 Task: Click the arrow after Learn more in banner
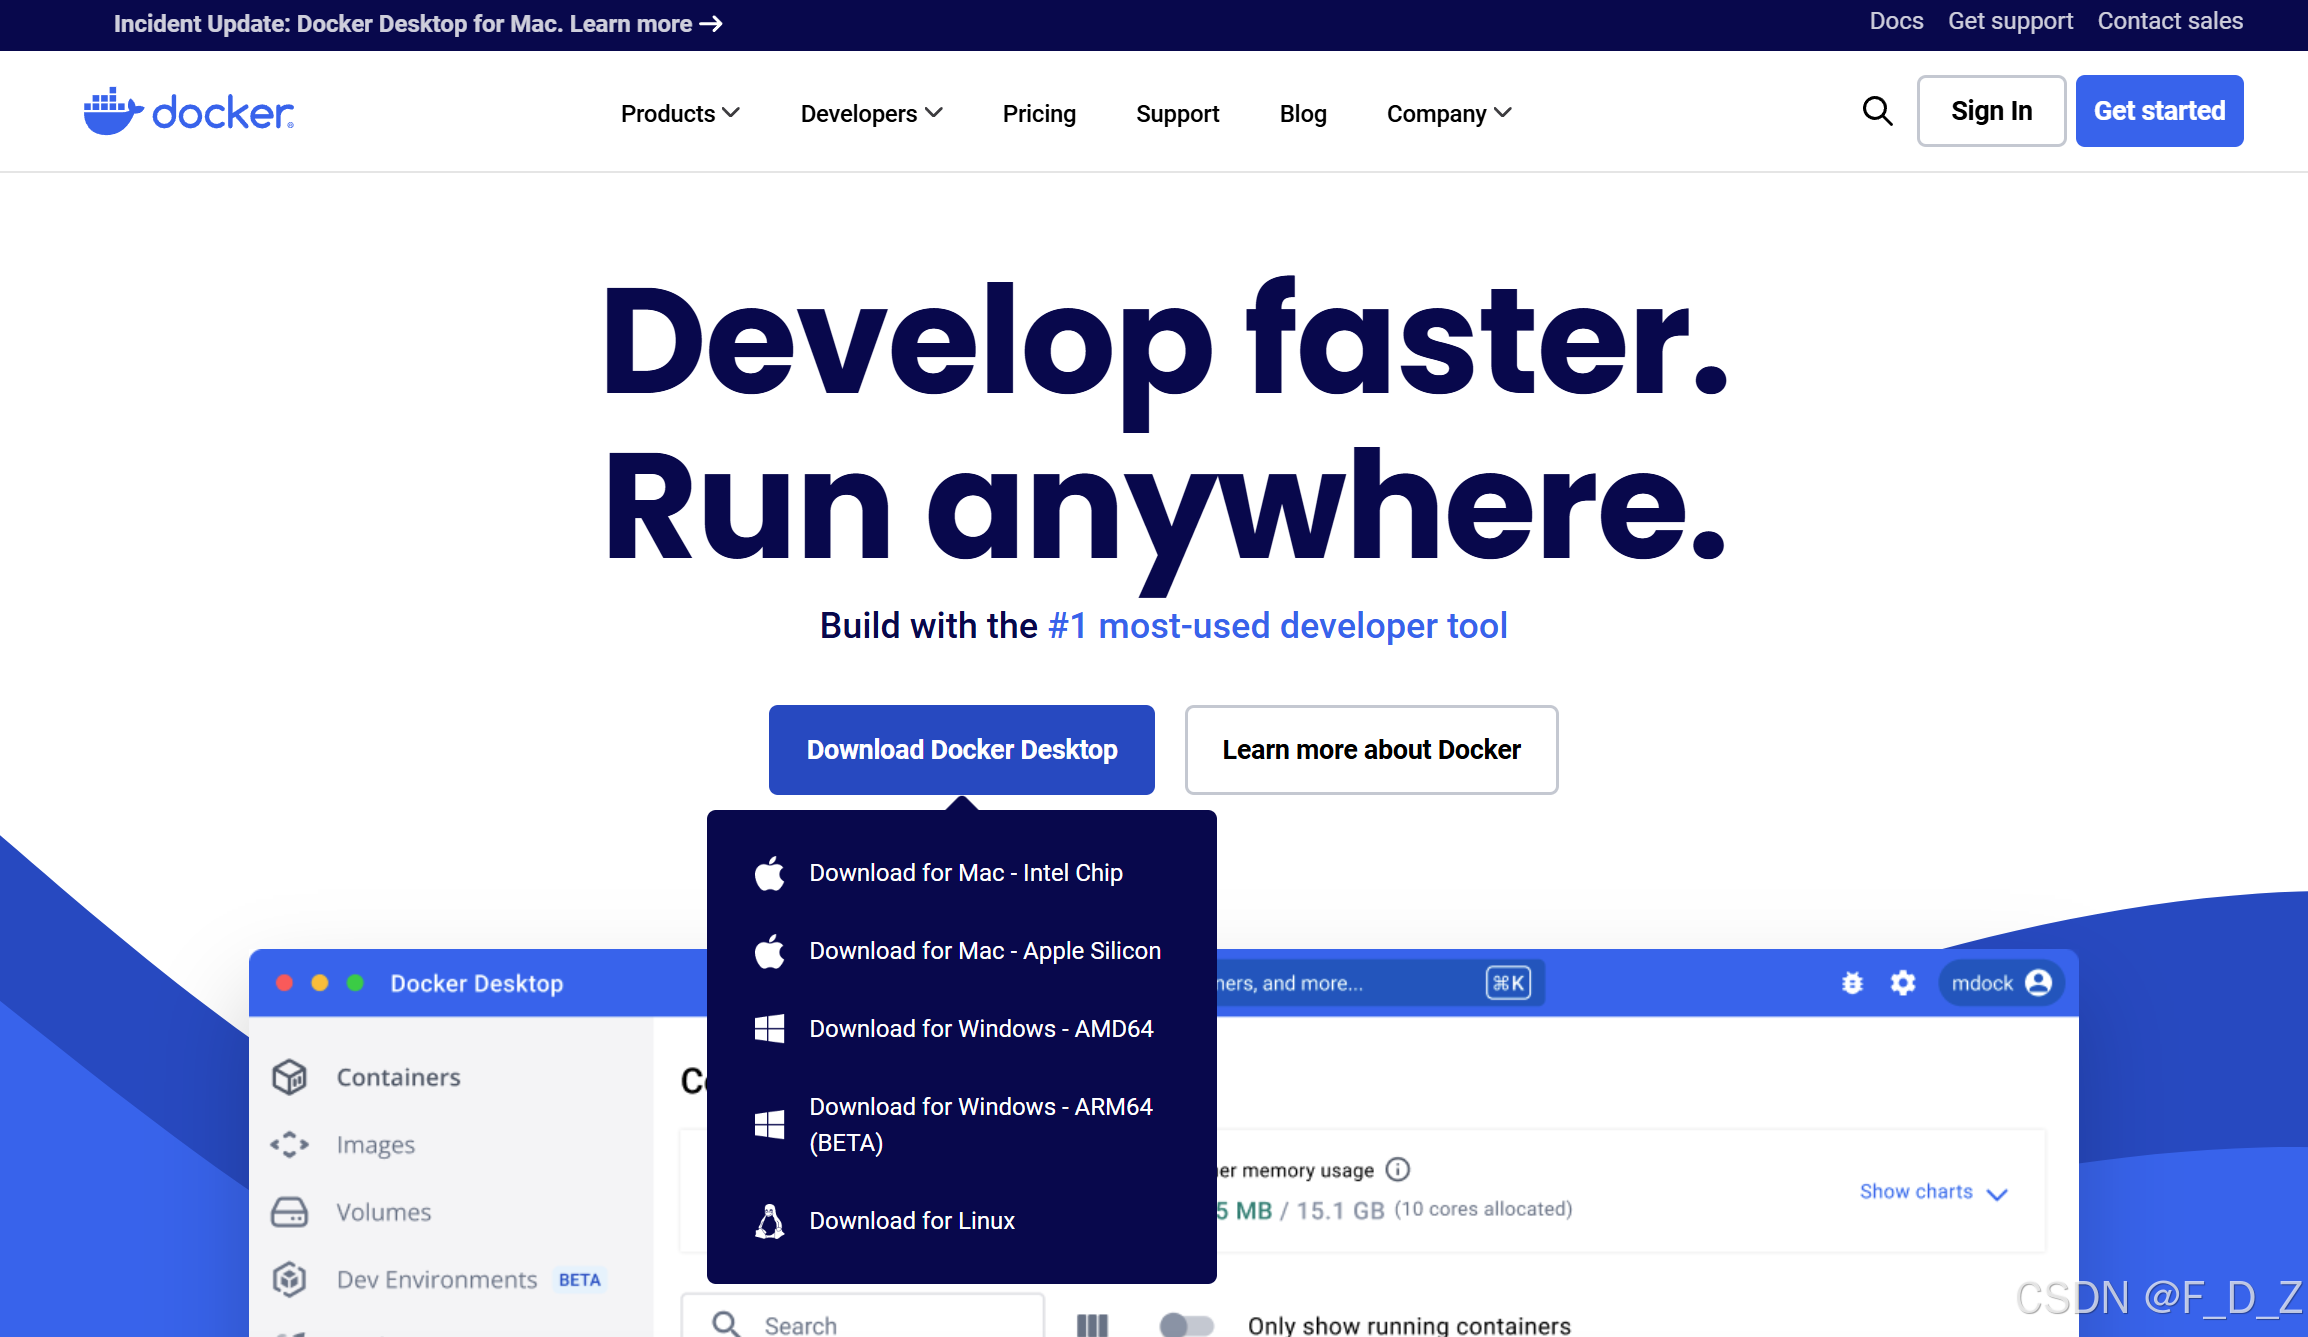[x=711, y=24]
